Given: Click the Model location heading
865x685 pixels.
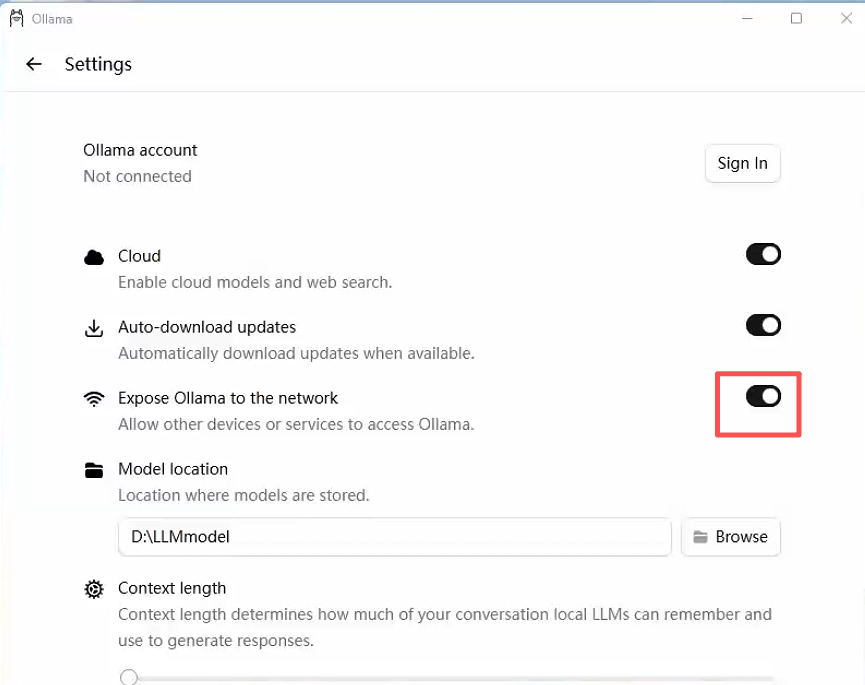Looking at the screenshot, I should pos(173,469).
